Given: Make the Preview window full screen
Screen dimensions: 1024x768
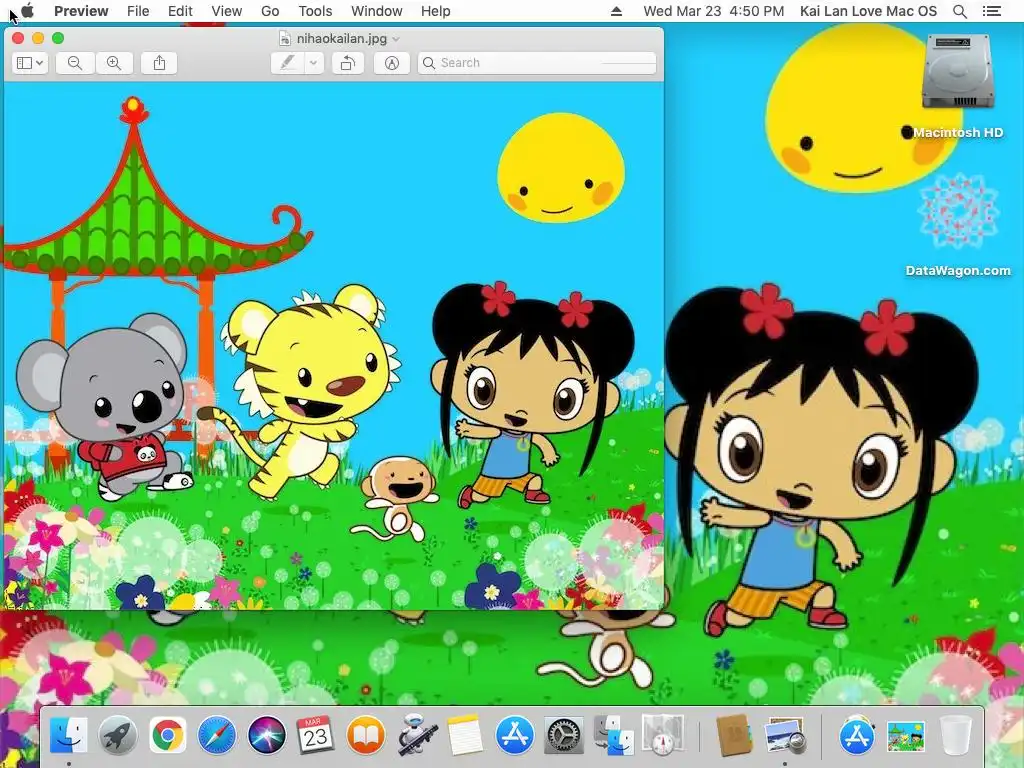Looking at the screenshot, I should click(x=58, y=38).
